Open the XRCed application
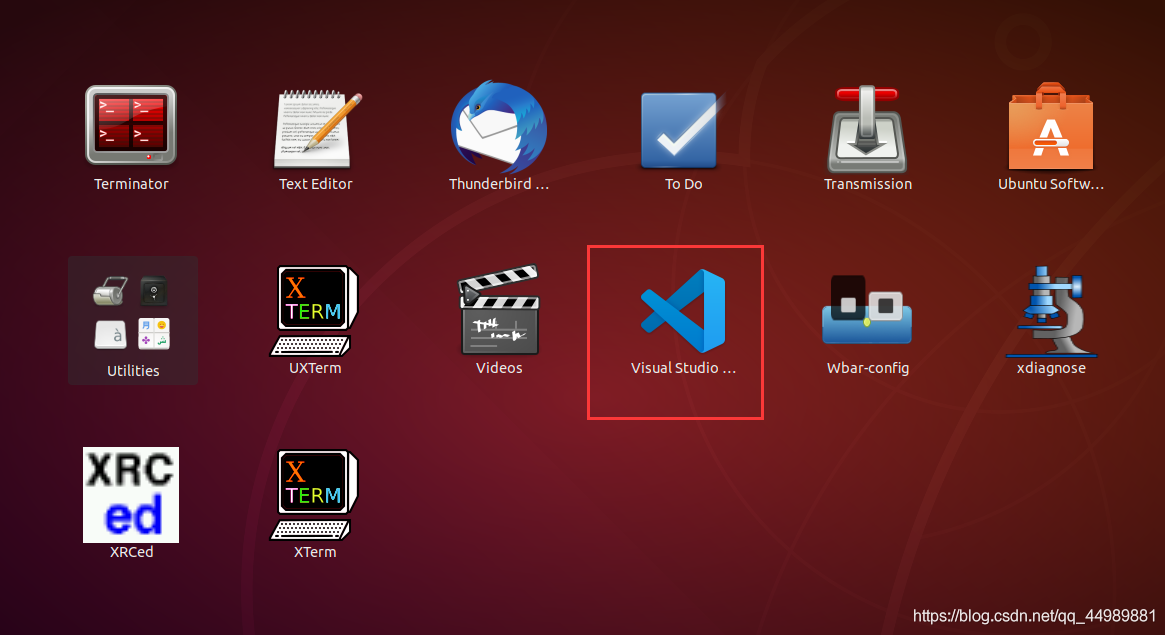The image size is (1165, 635). pyautogui.click(x=131, y=495)
